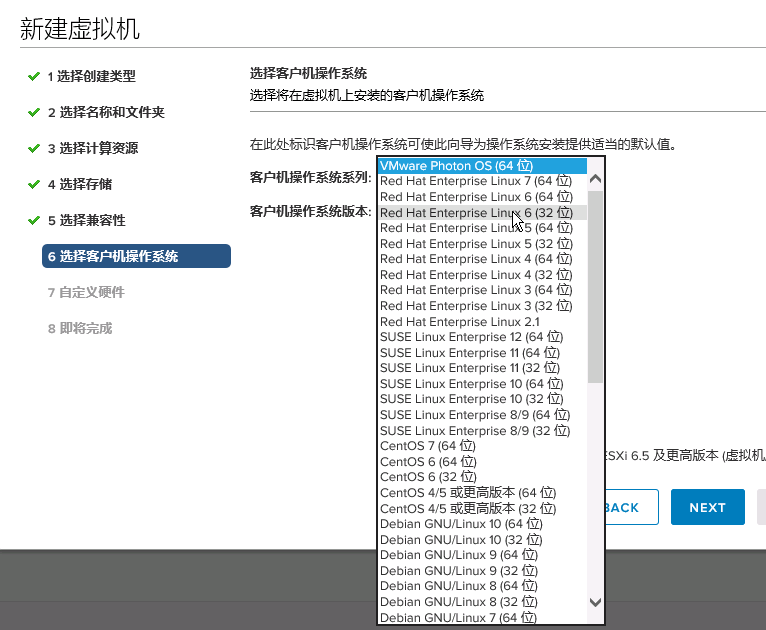
Task: Choose Red Hat Enterprise Linux 7 (64 位)
Action: tap(483, 181)
